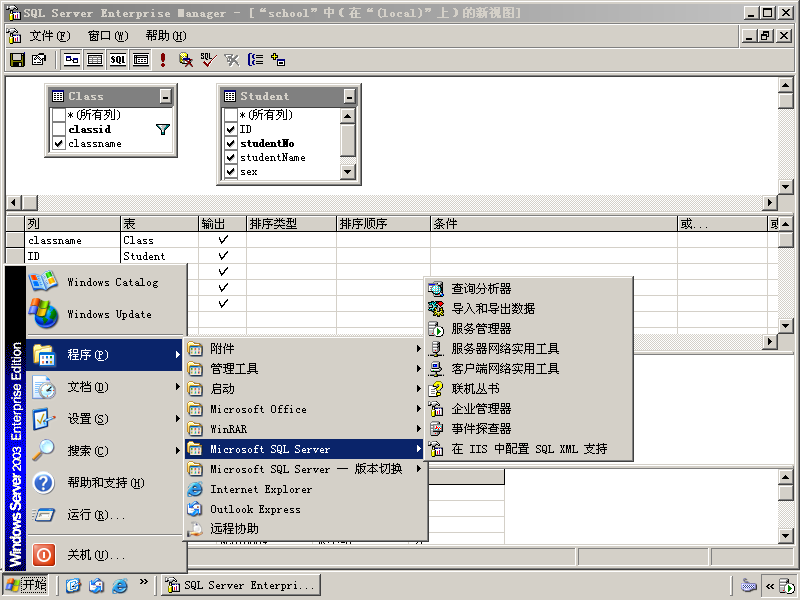Toggle the diagram pane toolbar button
The height and width of the screenshot is (600, 800).
(72, 60)
